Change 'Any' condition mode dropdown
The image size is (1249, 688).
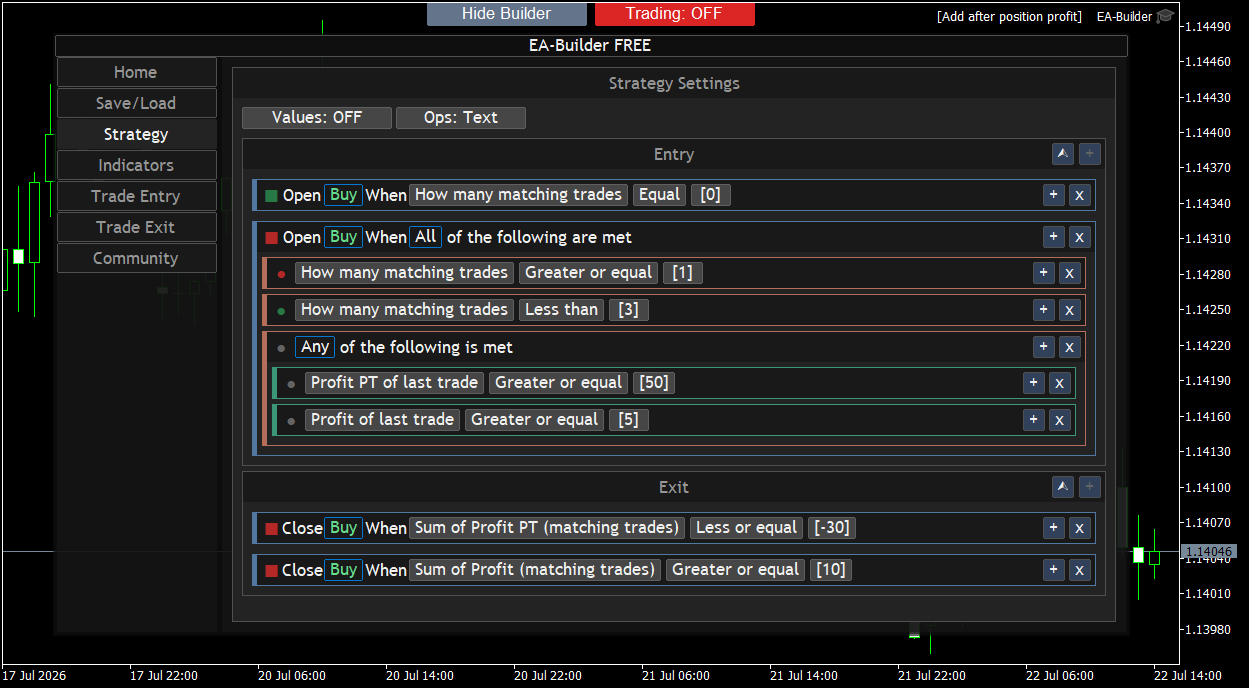[x=315, y=347]
